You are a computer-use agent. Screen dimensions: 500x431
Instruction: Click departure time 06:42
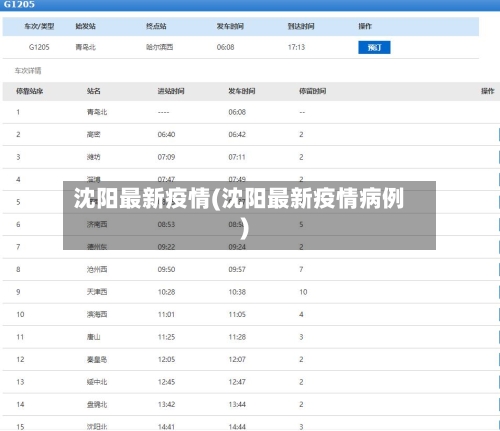pos(237,134)
